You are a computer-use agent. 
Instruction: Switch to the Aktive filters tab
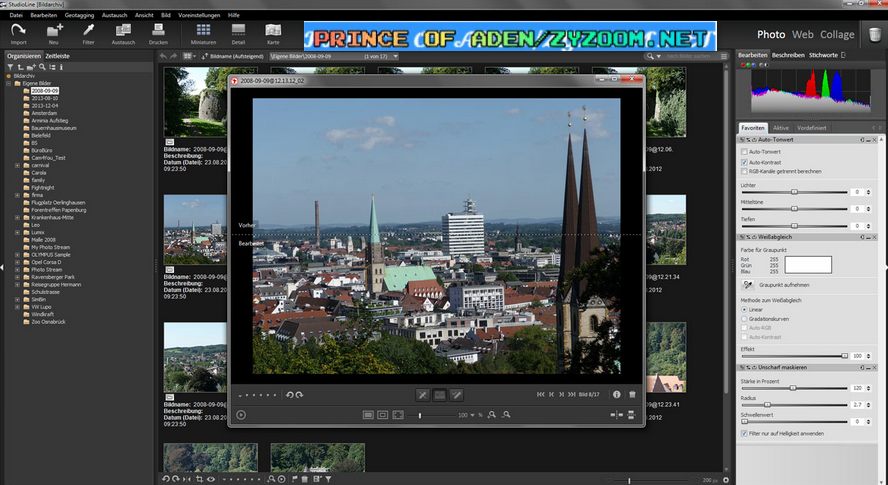(x=780, y=128)
